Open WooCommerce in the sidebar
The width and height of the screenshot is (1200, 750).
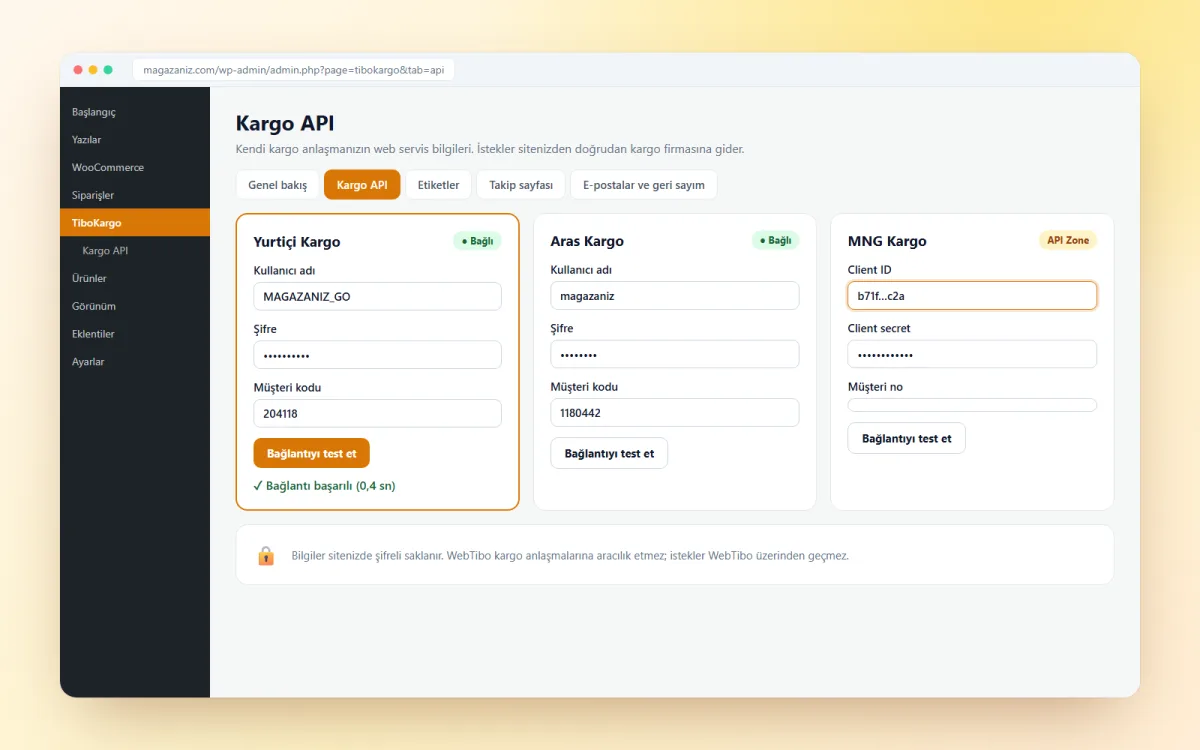135,167
